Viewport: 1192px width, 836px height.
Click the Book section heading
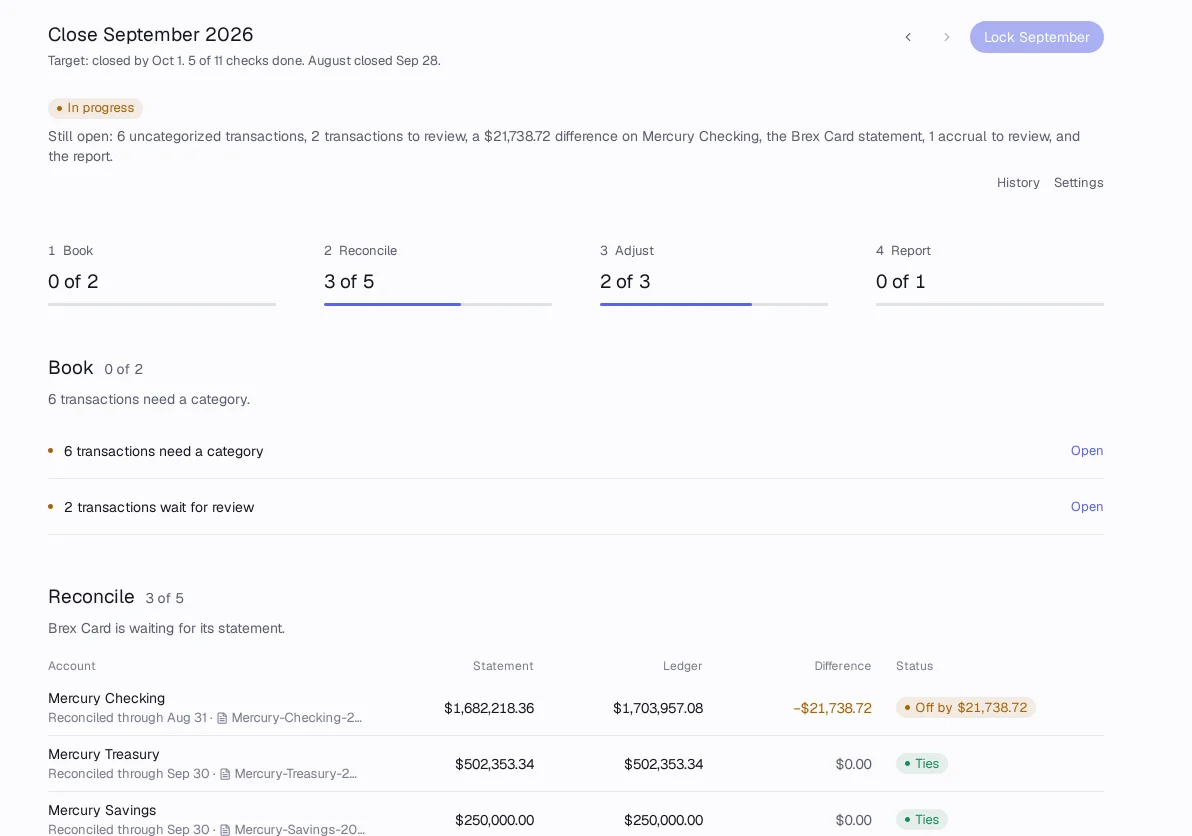point(71,368)
